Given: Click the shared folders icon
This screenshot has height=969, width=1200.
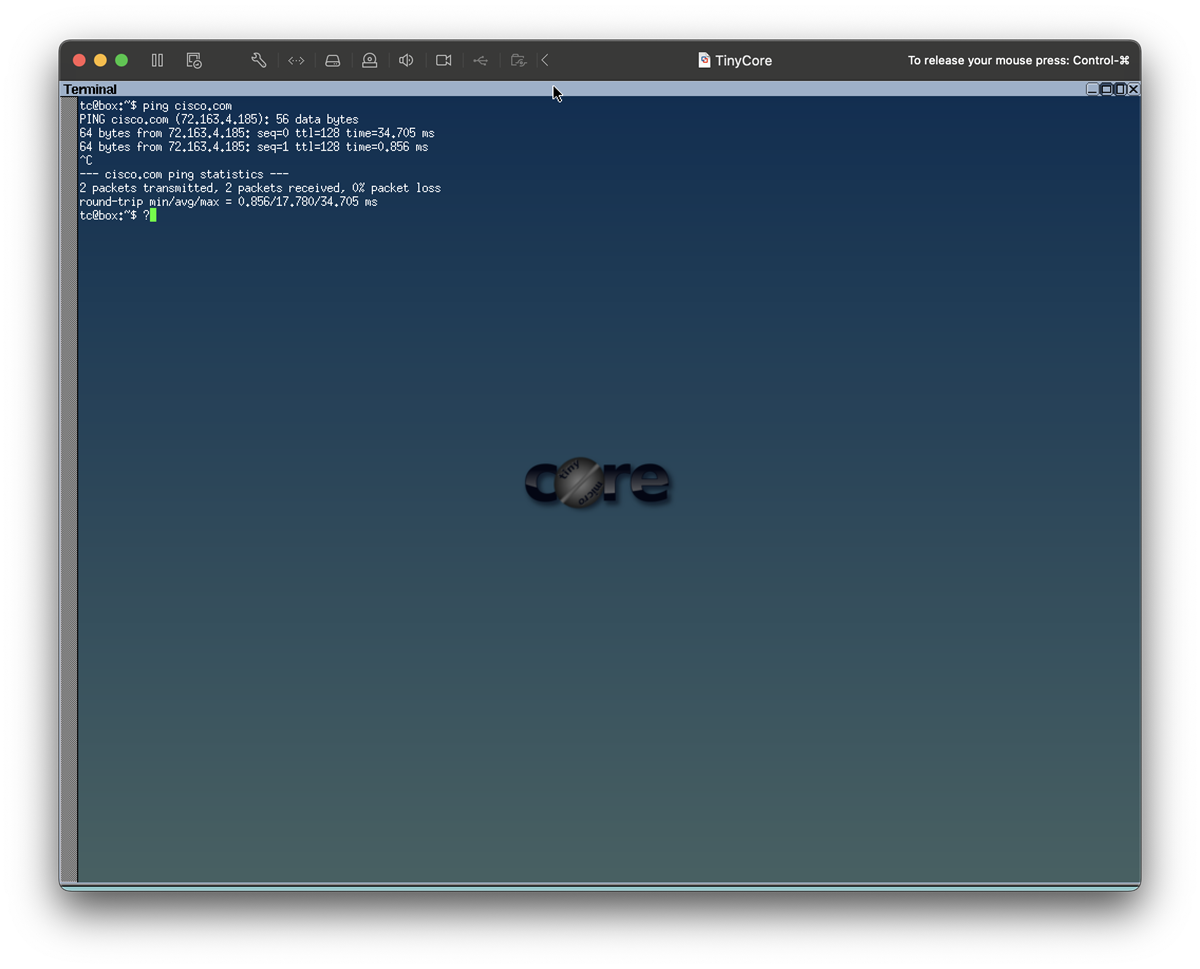Looking at the screenshot, I should tap(518, 60).
